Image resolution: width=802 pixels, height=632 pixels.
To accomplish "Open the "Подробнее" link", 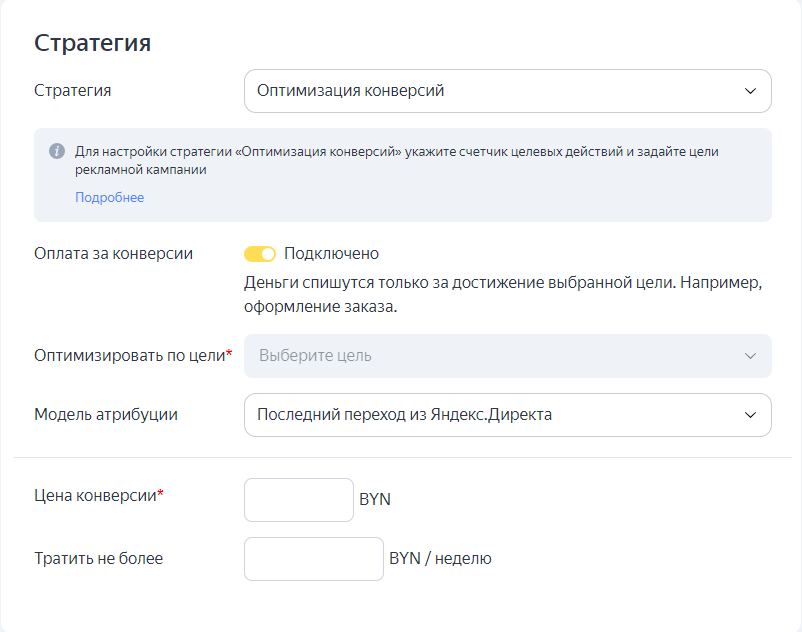I will click(x=109, y=198).
